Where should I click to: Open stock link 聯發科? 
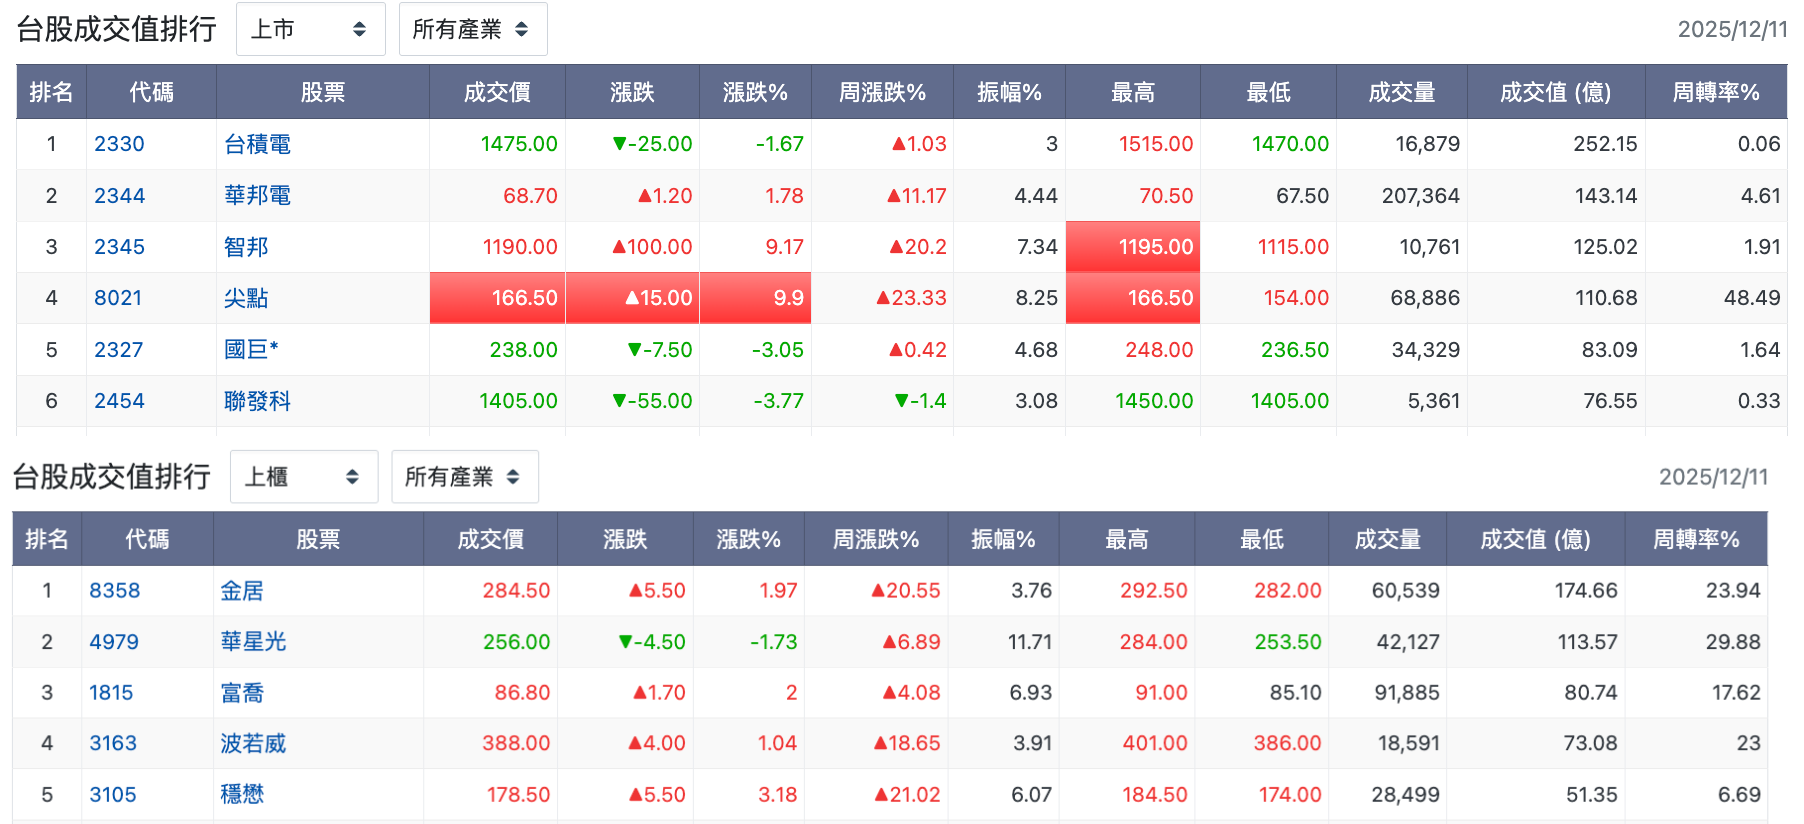point(257,401)
